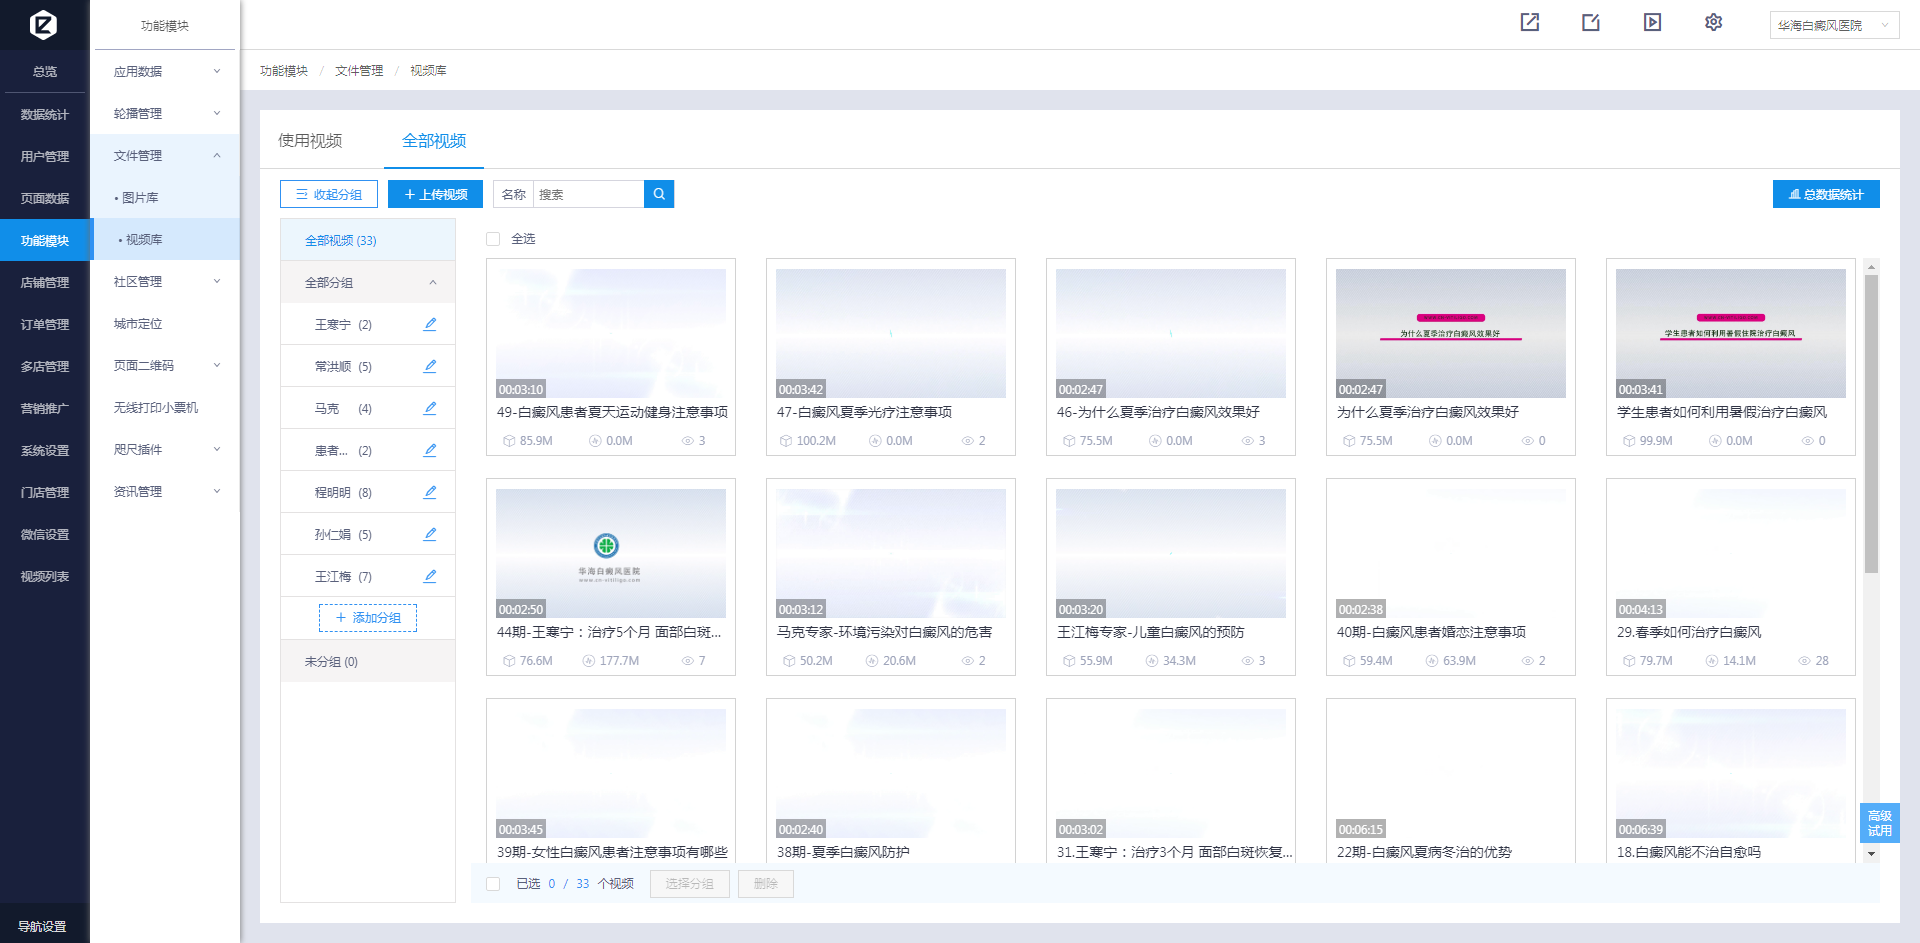The image size is (1920, 943).
Task: Click pencil icon next to 程明明 group
Action: pyautogui.click(x=430, y=492)
